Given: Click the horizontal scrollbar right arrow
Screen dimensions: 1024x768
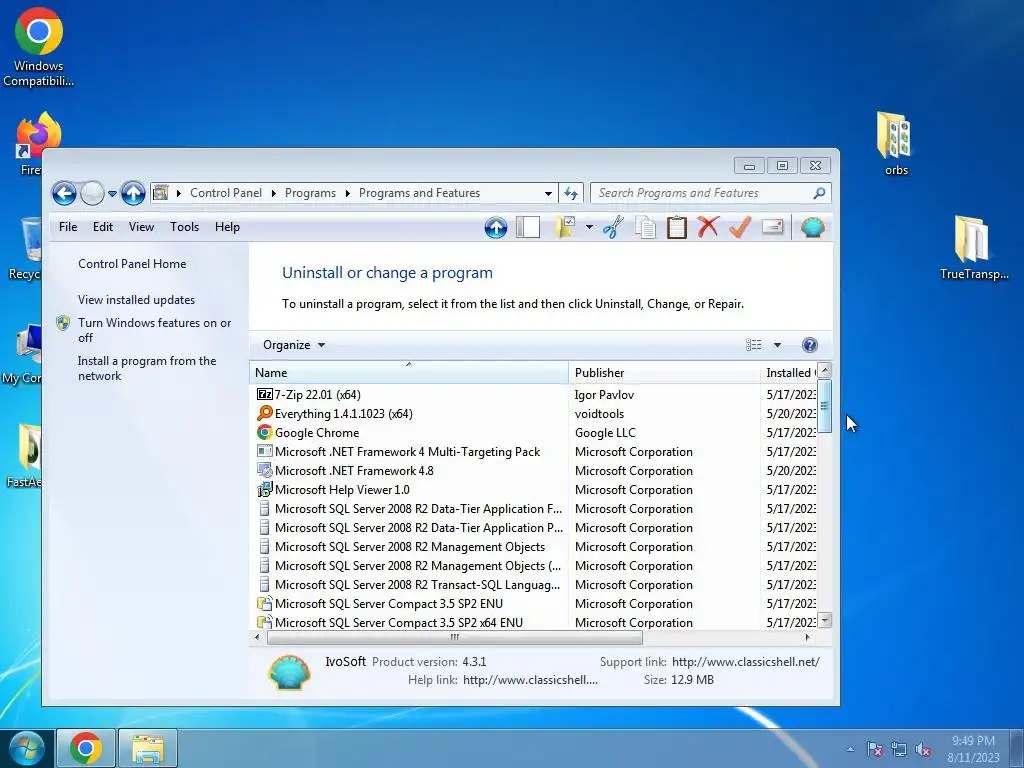Looking at the screenshot, I should (808, 637).
